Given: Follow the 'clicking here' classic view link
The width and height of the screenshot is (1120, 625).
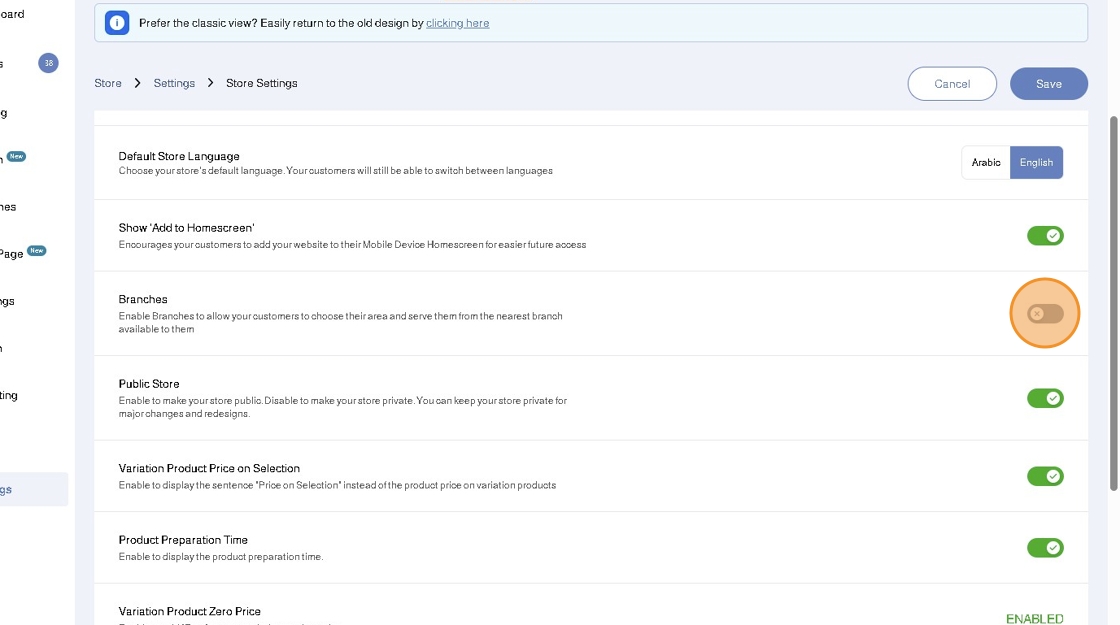Looking at the screenshot, I should click(x=457, y=23).
